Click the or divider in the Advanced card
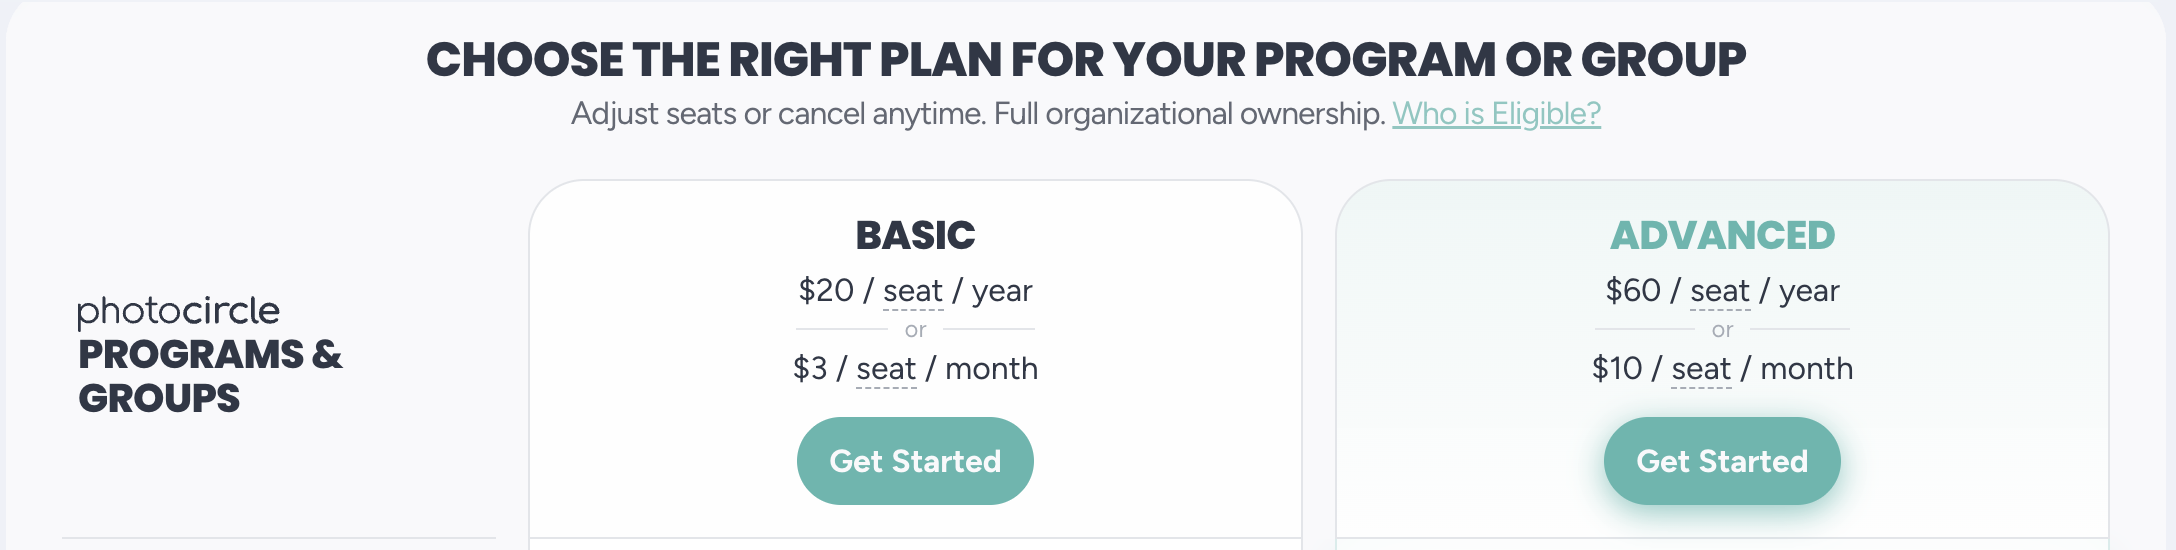 coord(1722,329)
